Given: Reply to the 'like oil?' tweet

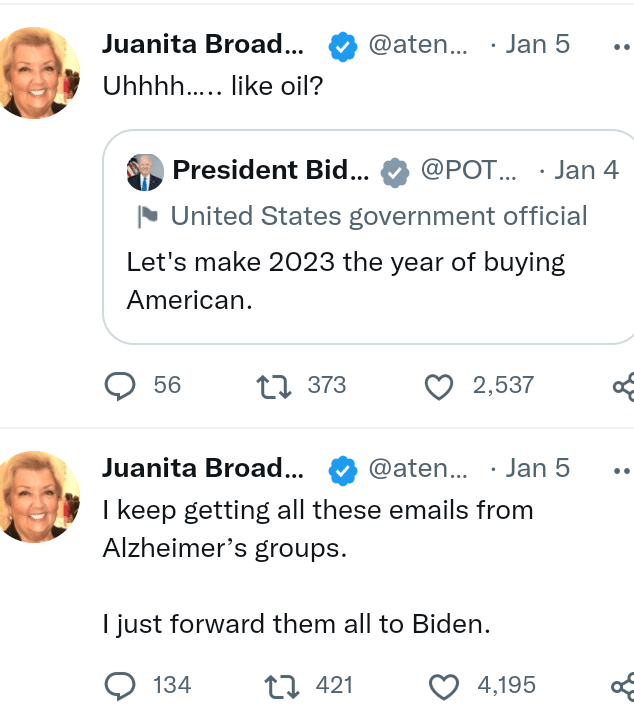Looking at the screenshot, I should (120, 385).
